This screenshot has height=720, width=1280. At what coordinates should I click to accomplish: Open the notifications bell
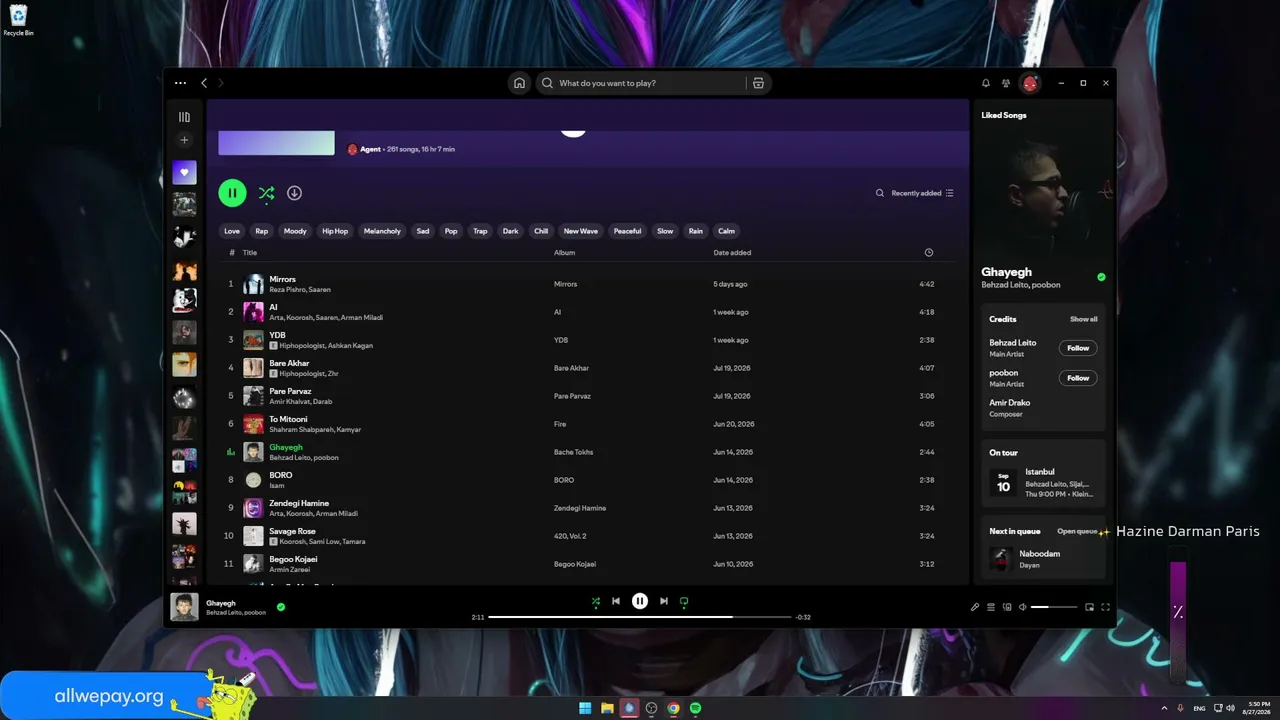(986, 83)
